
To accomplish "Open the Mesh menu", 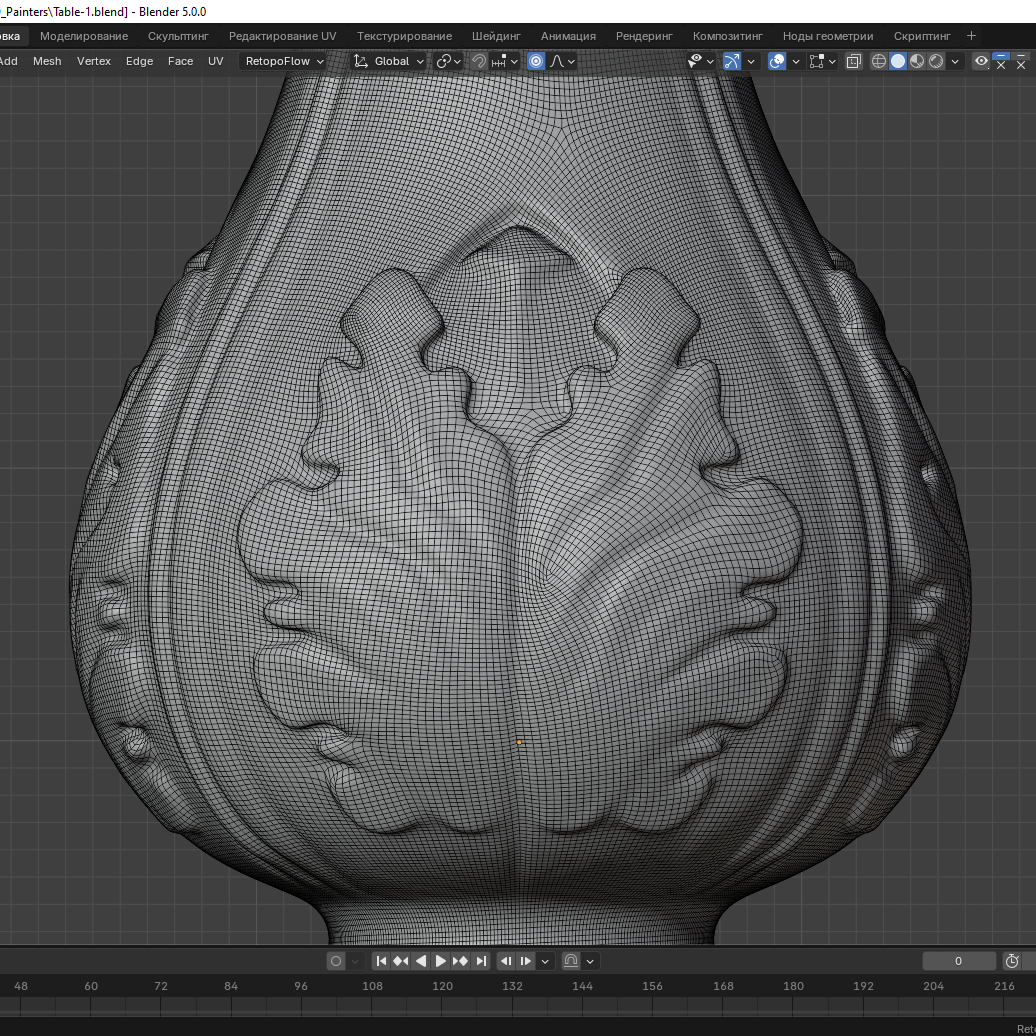I will click(47, 61).
